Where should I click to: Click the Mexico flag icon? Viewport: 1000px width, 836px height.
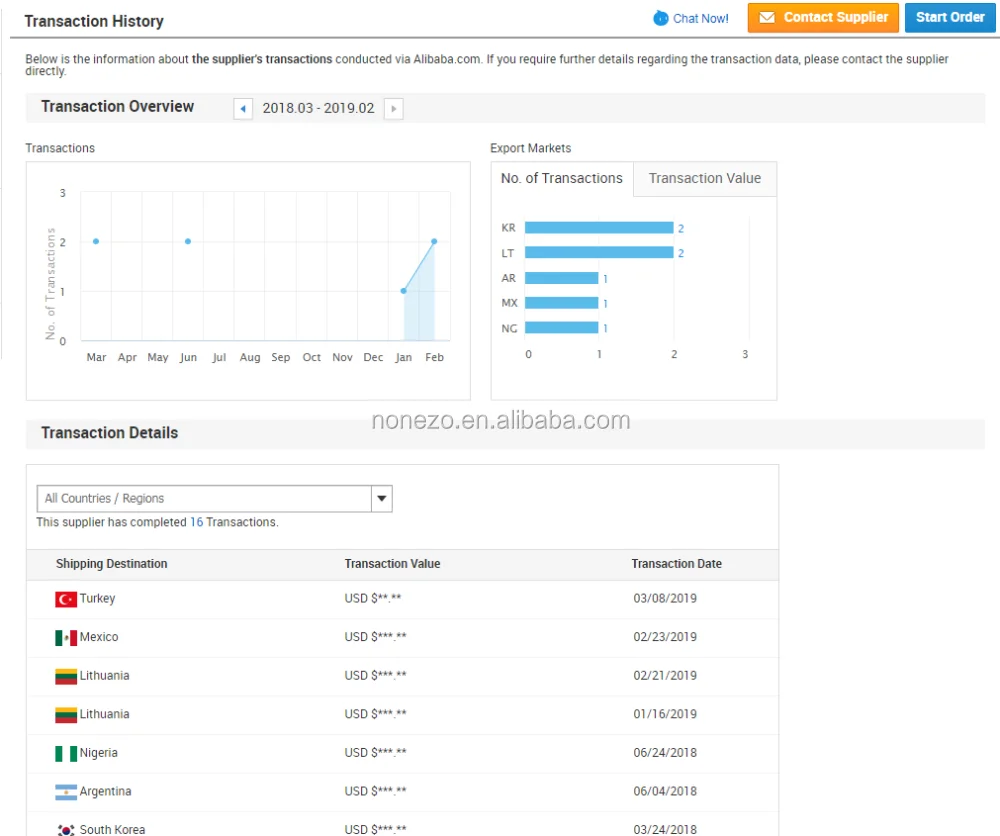point(66,638)
